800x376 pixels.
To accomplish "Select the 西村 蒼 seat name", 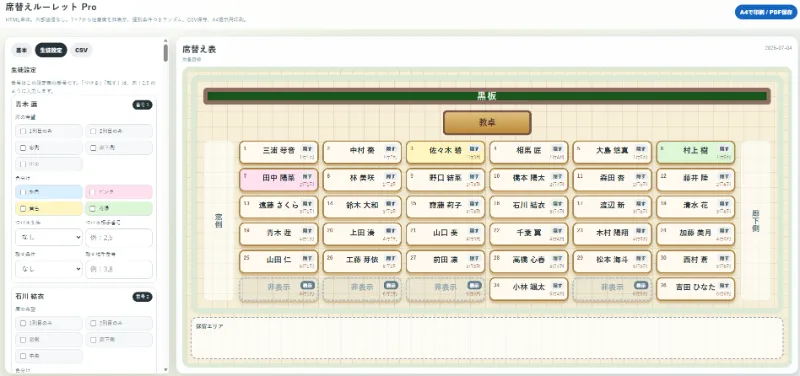I will coord(695,260).
